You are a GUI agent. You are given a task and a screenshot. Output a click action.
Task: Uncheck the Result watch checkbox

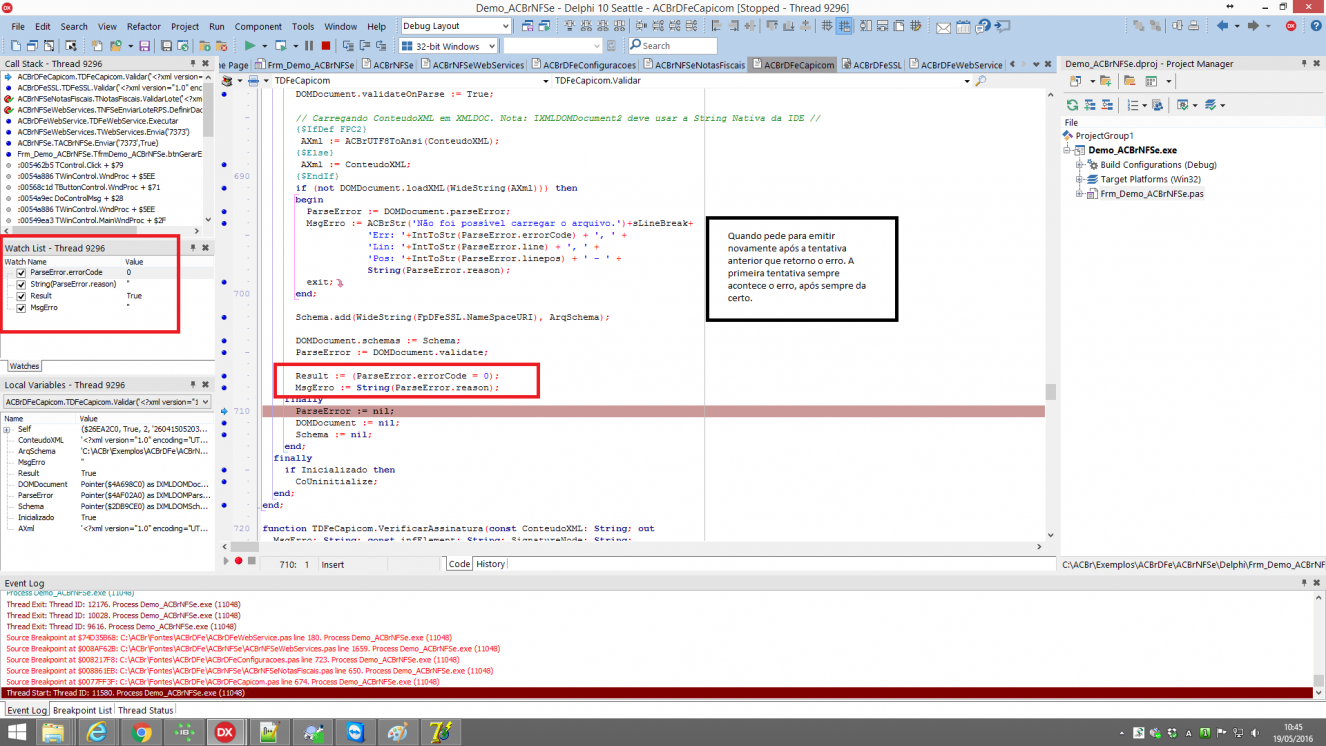coord(21,296)
